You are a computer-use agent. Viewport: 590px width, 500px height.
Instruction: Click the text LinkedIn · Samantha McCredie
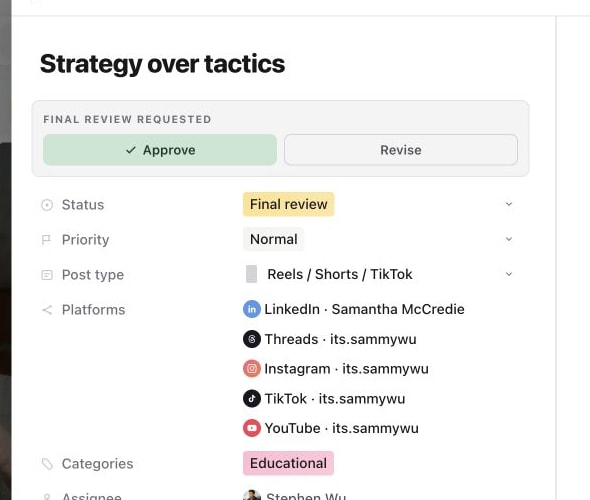[x=364, y=309]
